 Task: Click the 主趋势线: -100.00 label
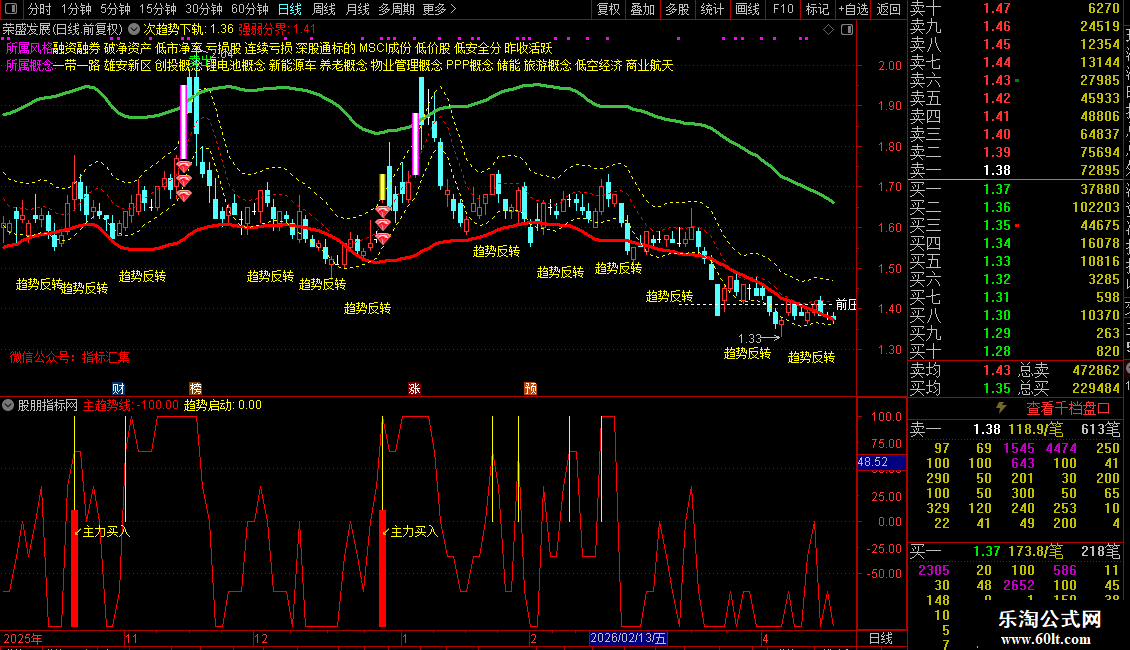130,405
